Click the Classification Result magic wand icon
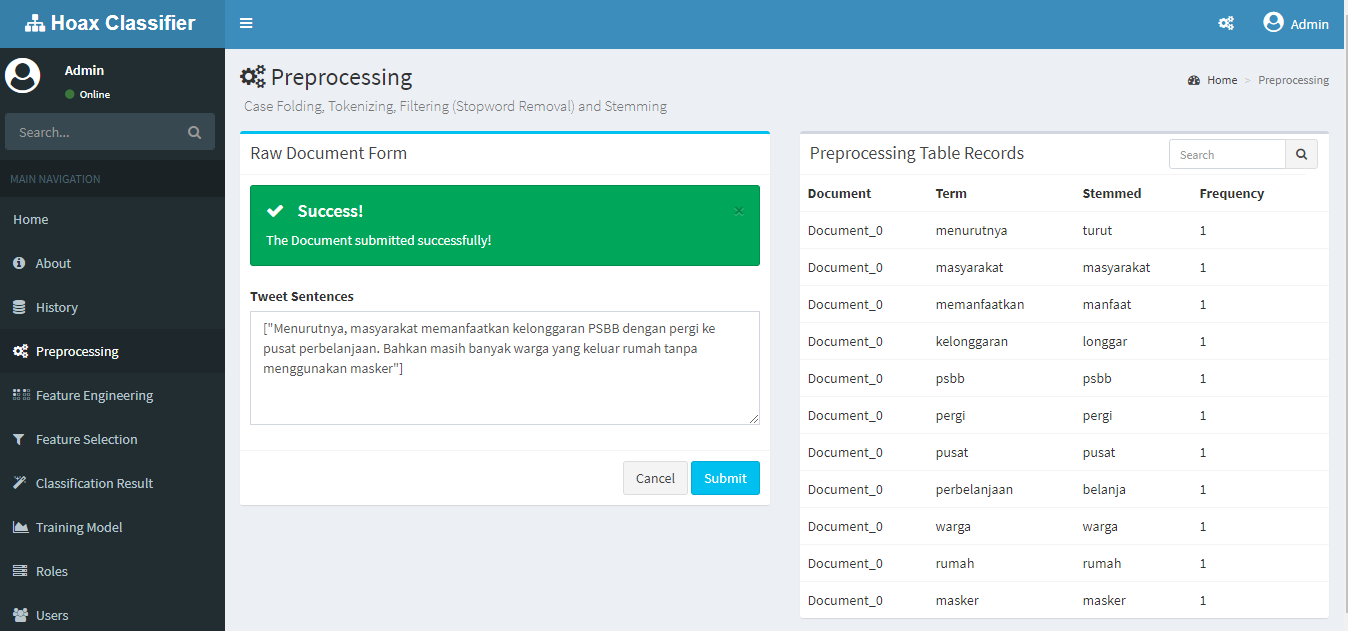Image resolution: width=1348 pixels, height=631 pixels. click(x=19, y=483)
